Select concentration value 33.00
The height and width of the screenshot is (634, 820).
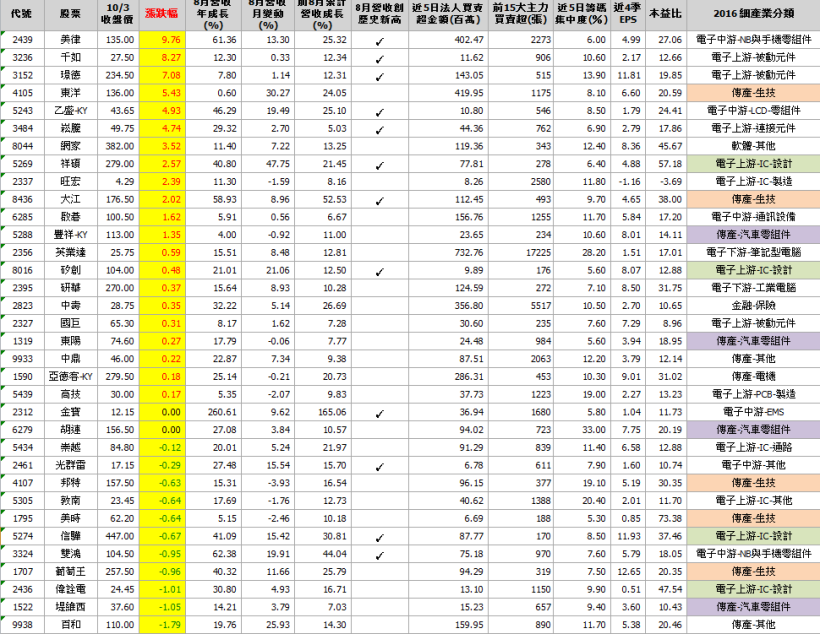(594, 430)
